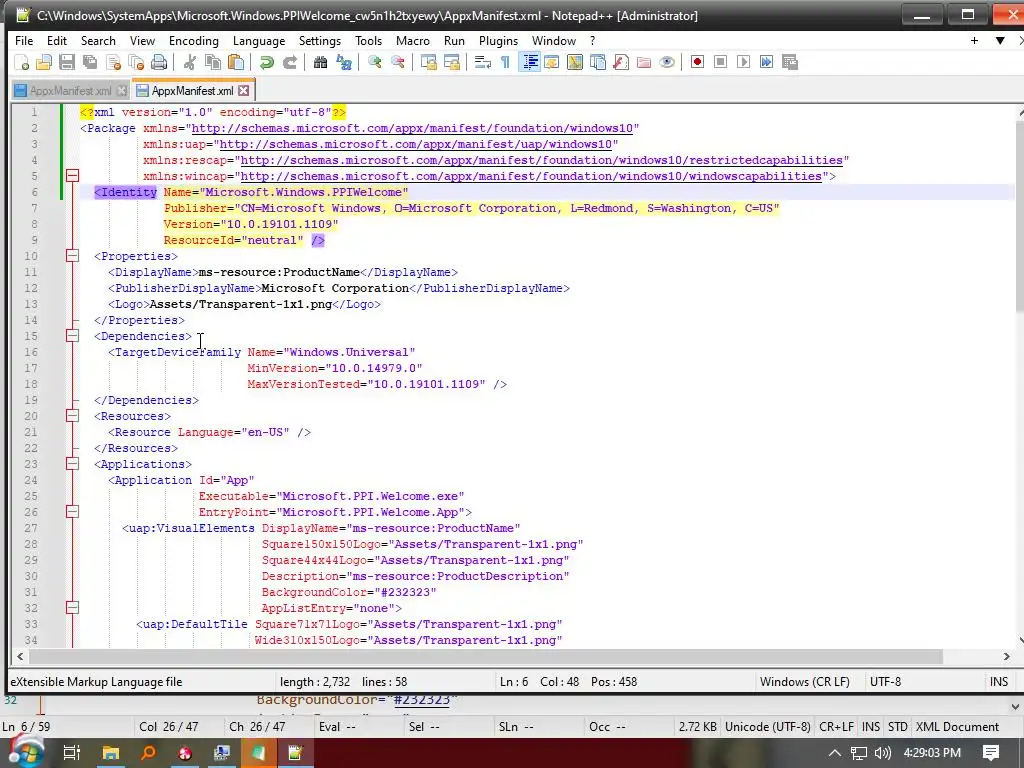Screen dimensions: 1024x768
Task: Click the green Undo arrow
Action: click(266, 63)
